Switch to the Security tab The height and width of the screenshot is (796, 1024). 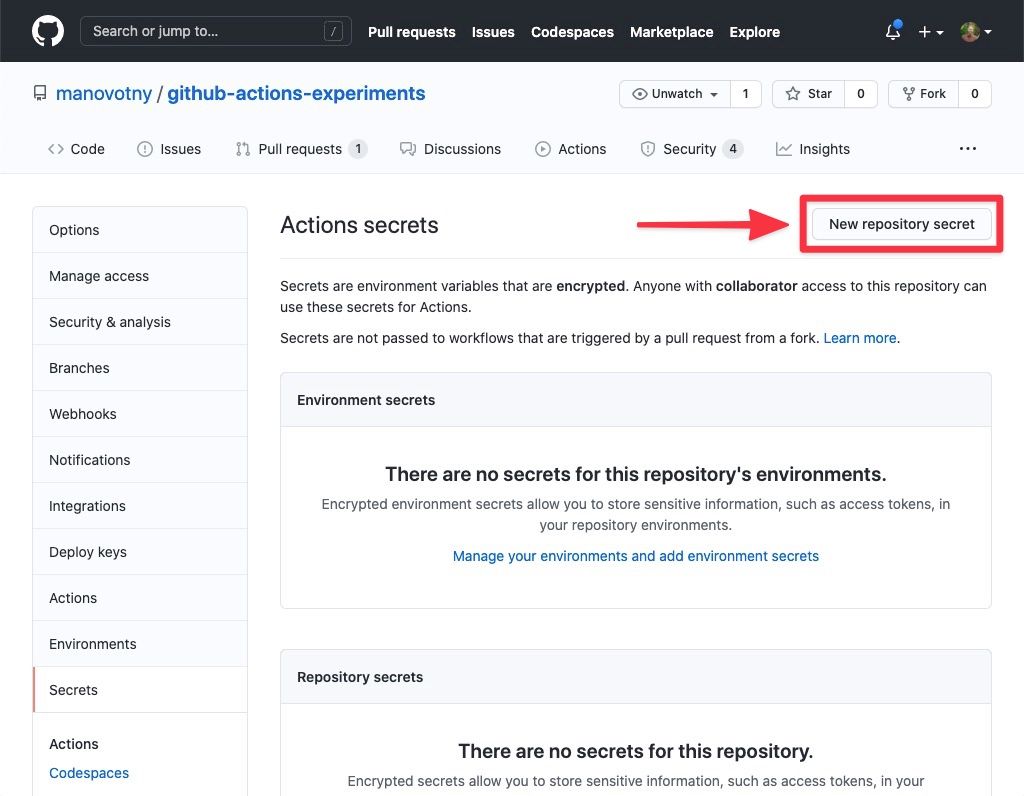click(x=691, y=149)
